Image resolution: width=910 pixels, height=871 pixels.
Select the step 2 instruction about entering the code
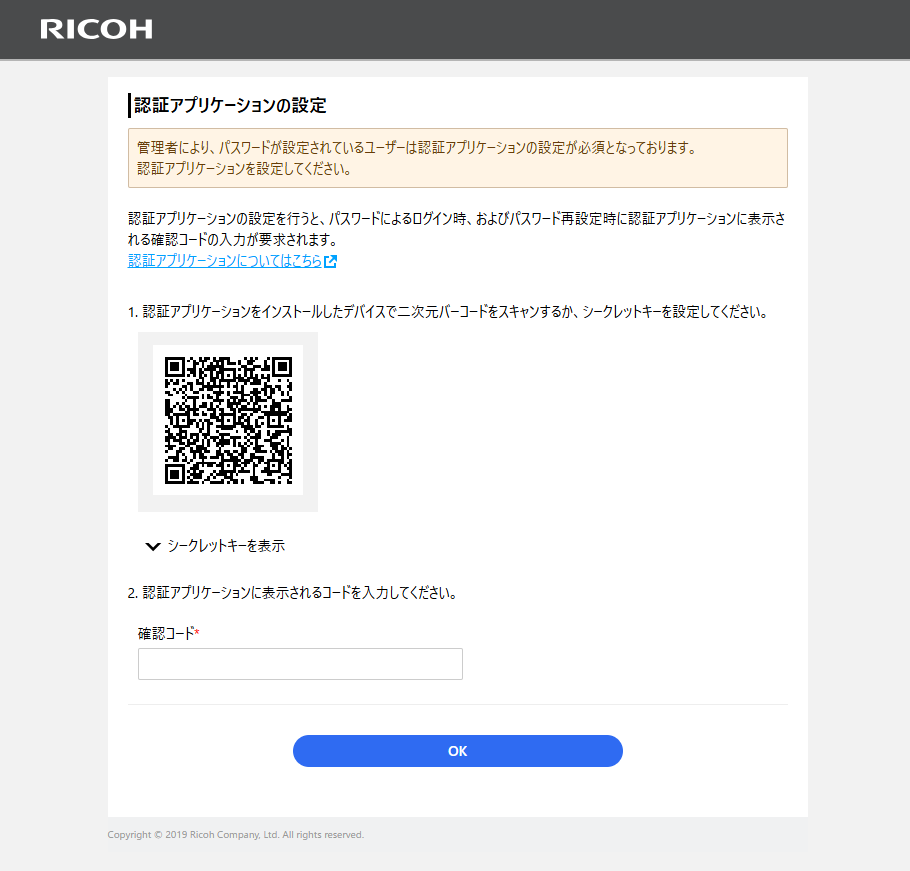pyautogui.click(x=292, y=592)
